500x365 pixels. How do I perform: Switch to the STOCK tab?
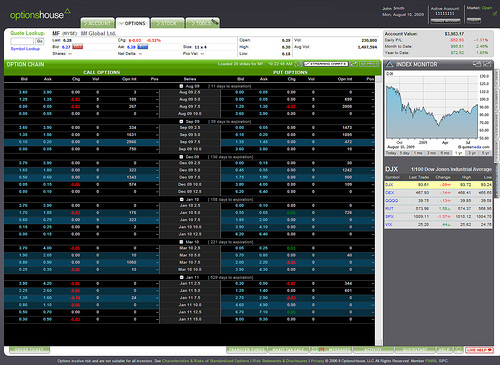pos(167,23)
